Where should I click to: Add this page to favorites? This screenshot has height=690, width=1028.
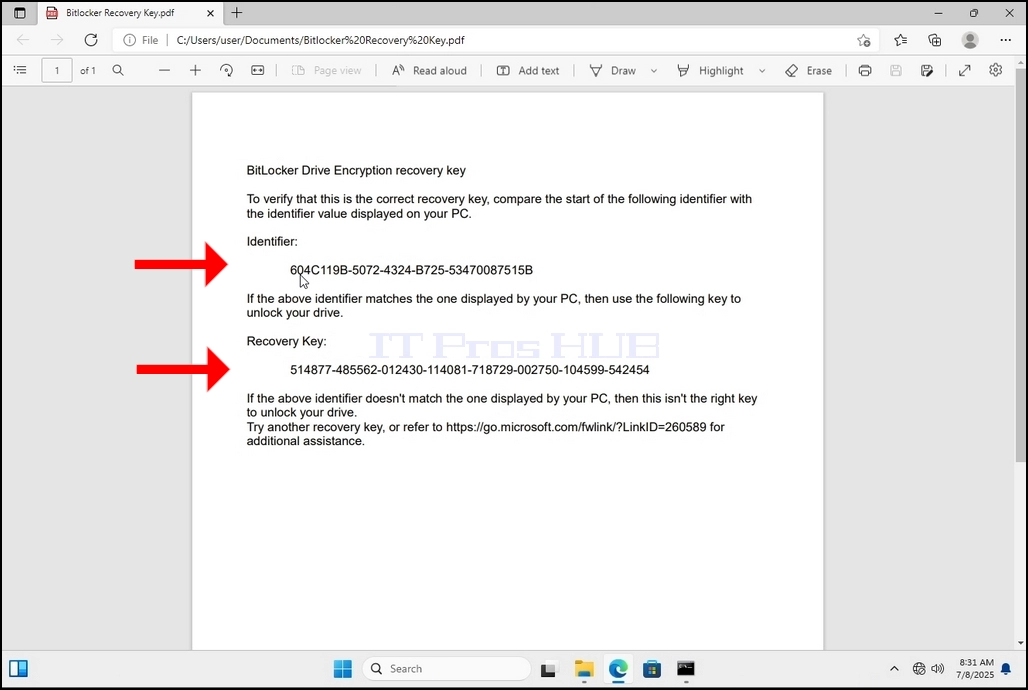863,40
